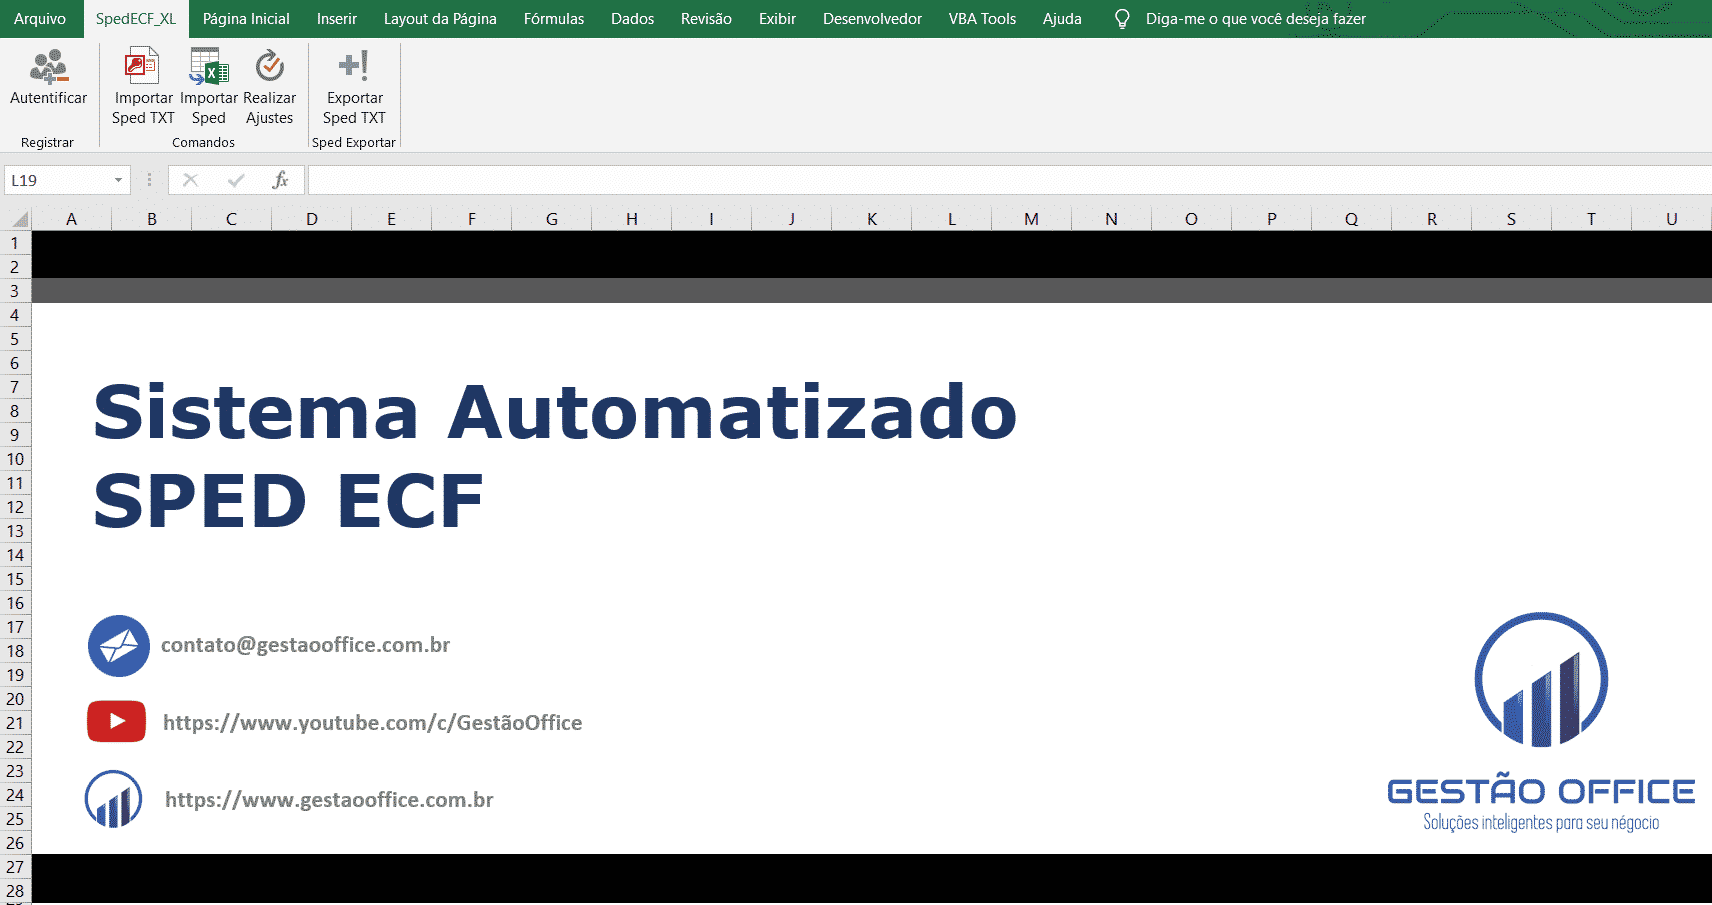The height and width of the screenshot is (905, 1712).
Task: Open the Desenvolvedor tab
Action: pos(871,18)
